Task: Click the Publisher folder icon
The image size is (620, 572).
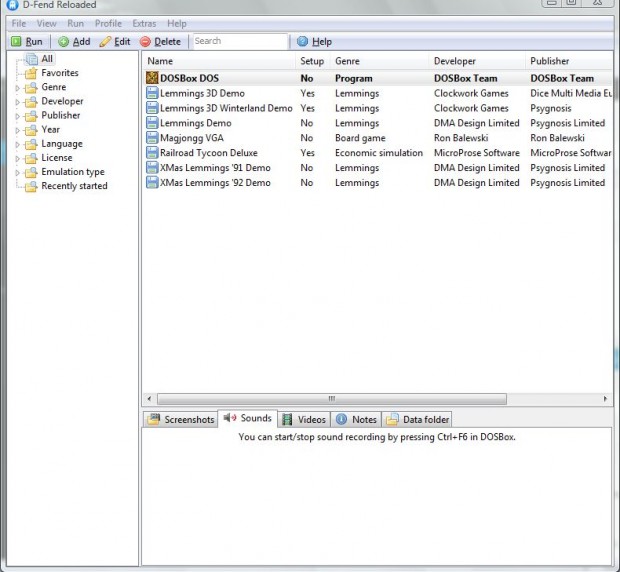Action: [x=31, y=115]
